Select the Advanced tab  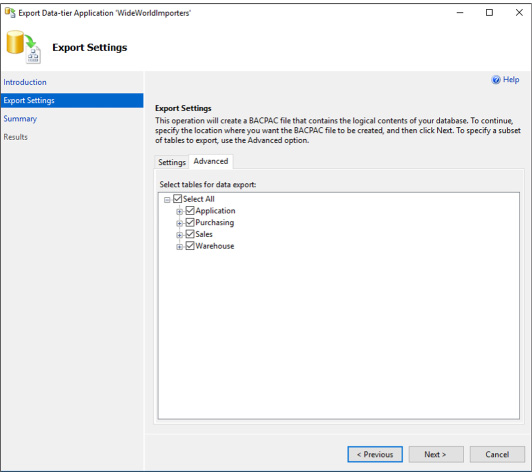point(211,161)
